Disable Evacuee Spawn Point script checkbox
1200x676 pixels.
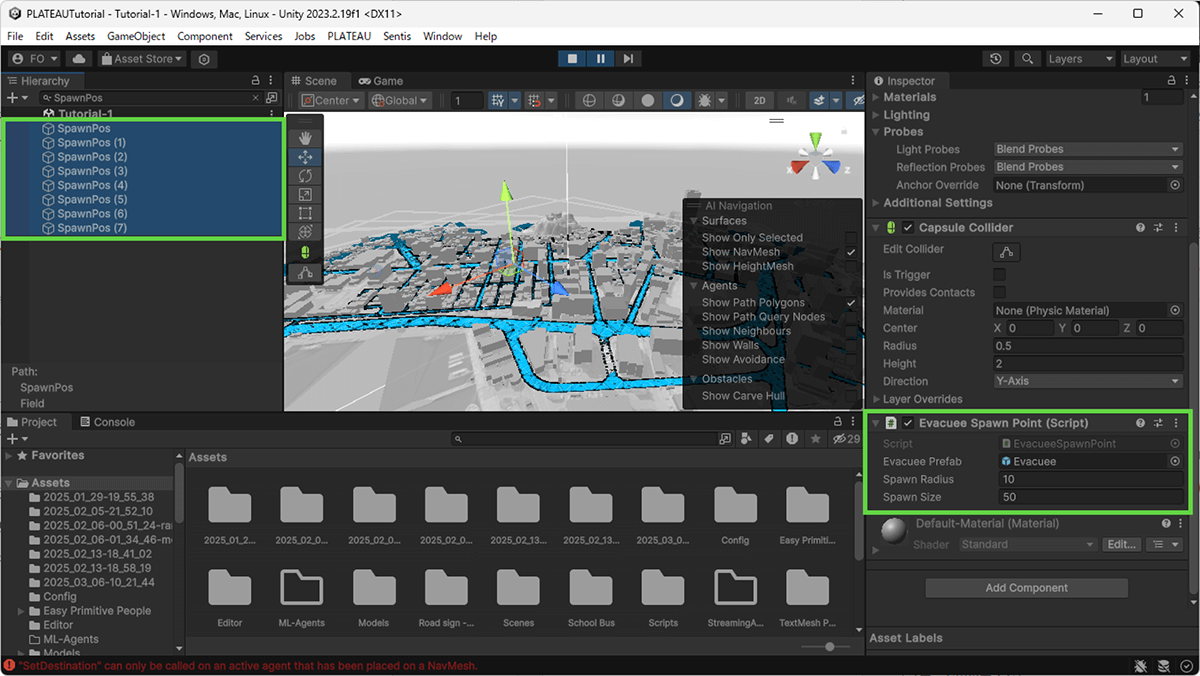908,423
